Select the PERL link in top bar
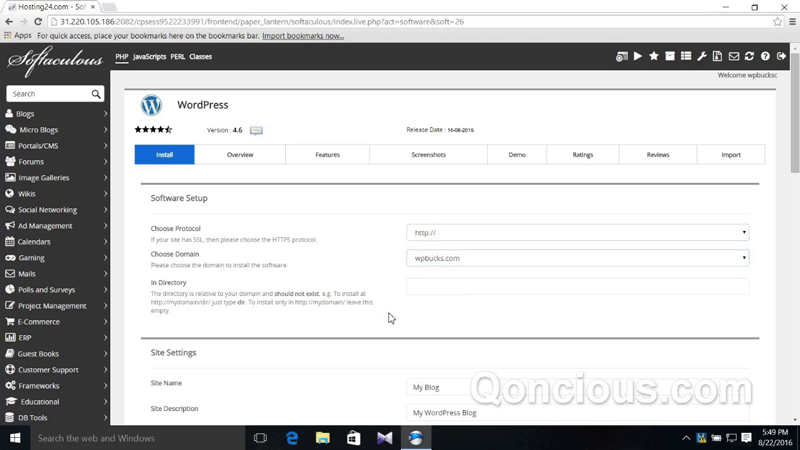The width and height of the screenshot is (800, 450). 177,57
